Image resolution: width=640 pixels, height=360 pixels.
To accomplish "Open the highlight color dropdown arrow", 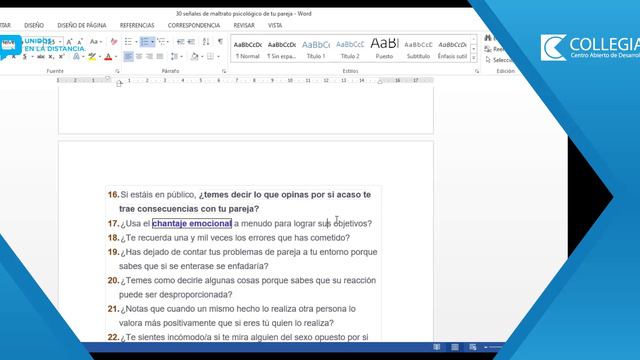I will [x=100, y=57].
